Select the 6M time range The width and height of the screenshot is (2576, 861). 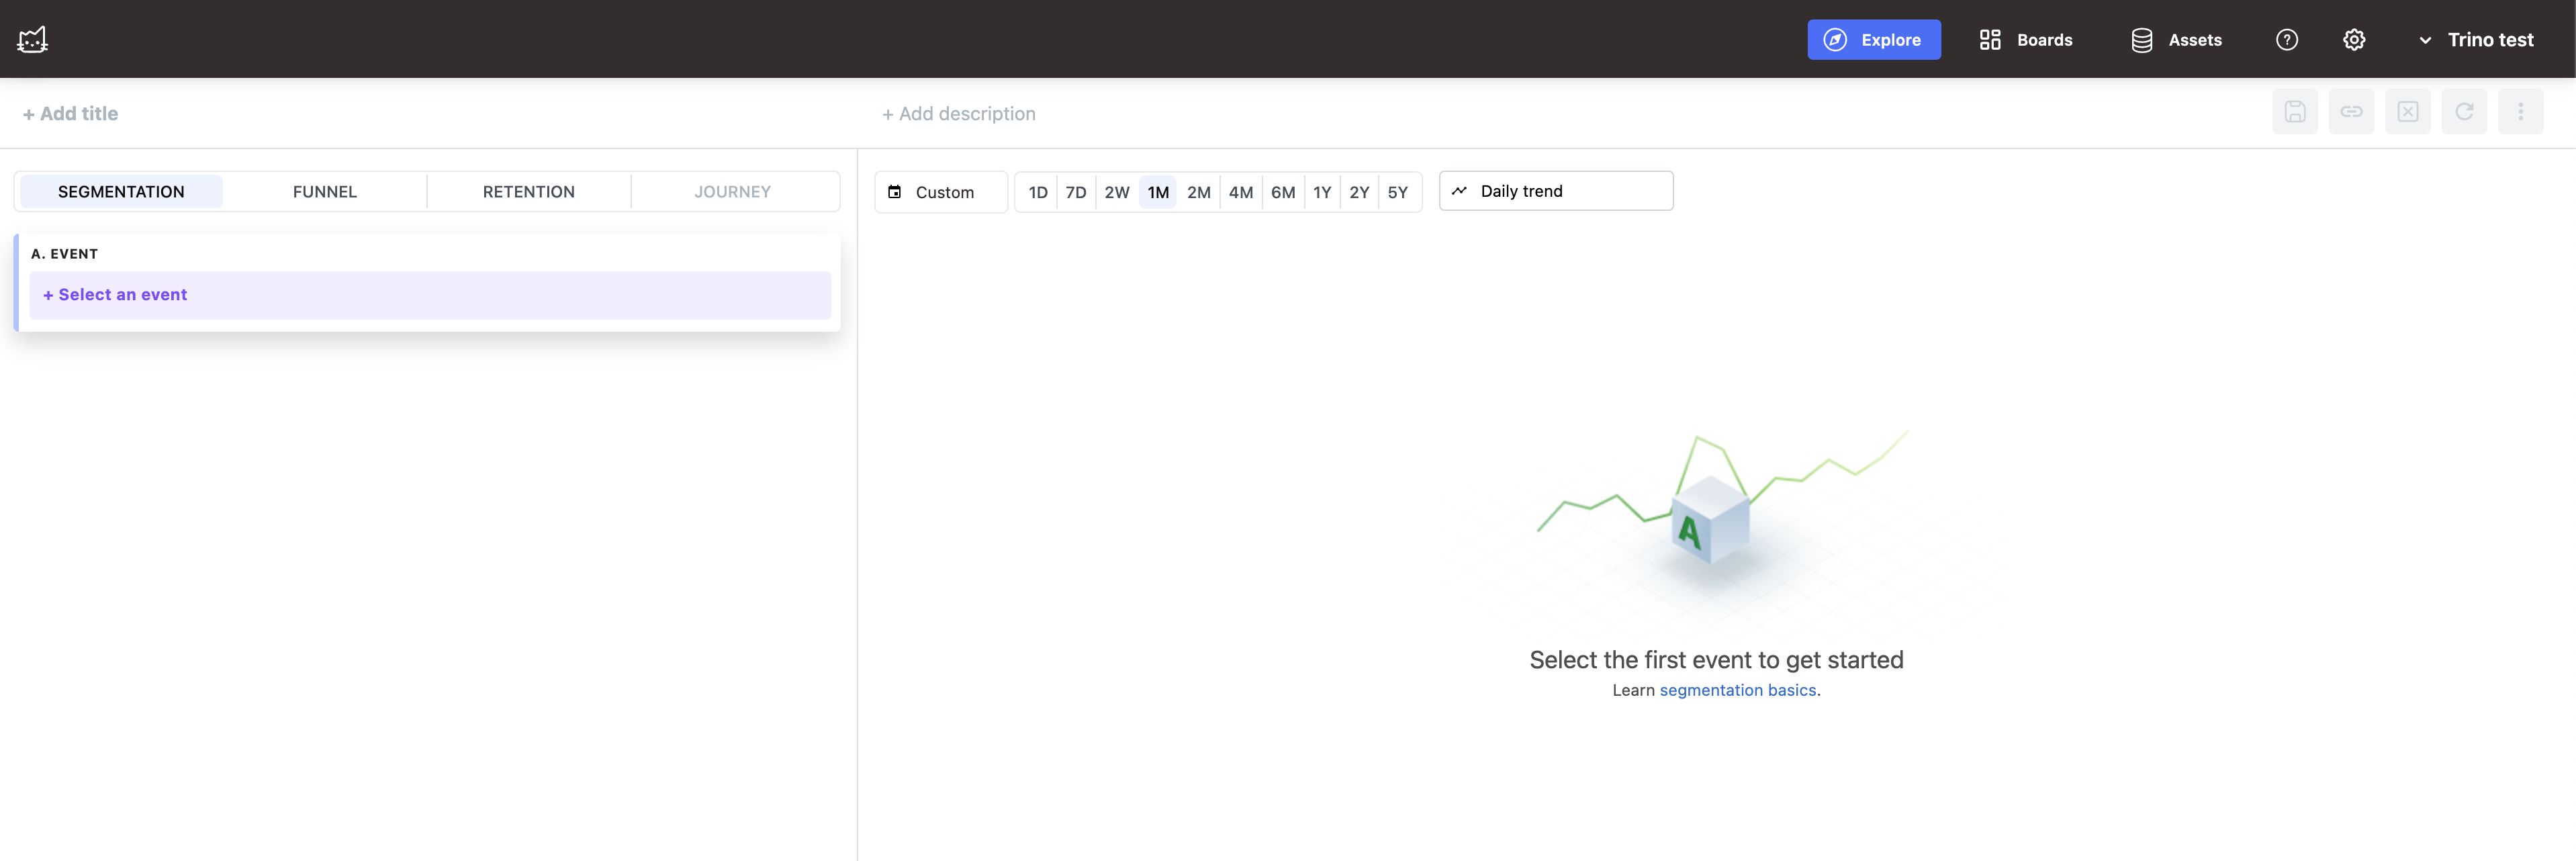(x=1282, y=192)
